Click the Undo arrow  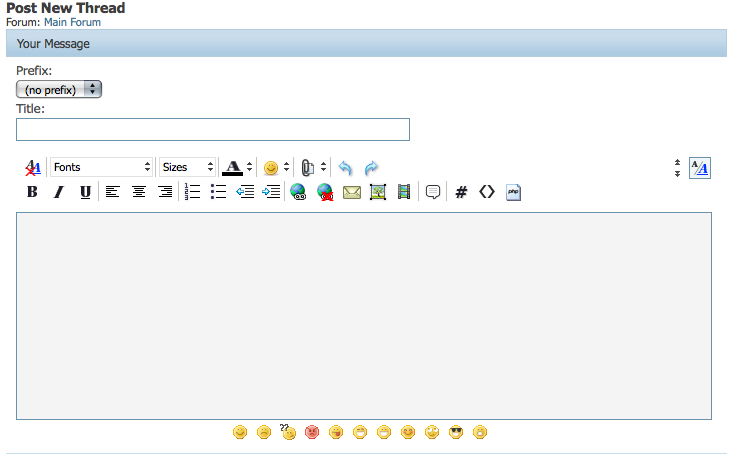point(346,168)
